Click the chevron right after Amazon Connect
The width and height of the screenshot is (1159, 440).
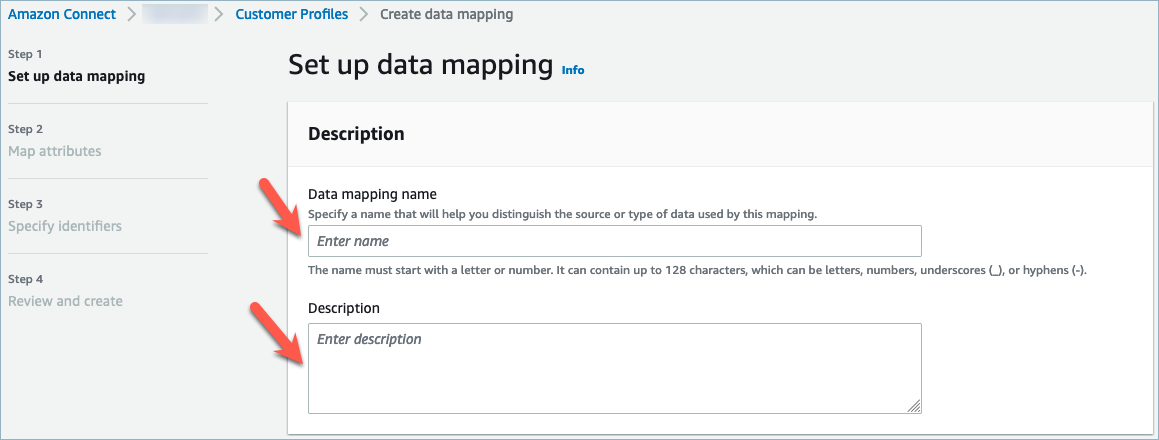click(130, 15)
